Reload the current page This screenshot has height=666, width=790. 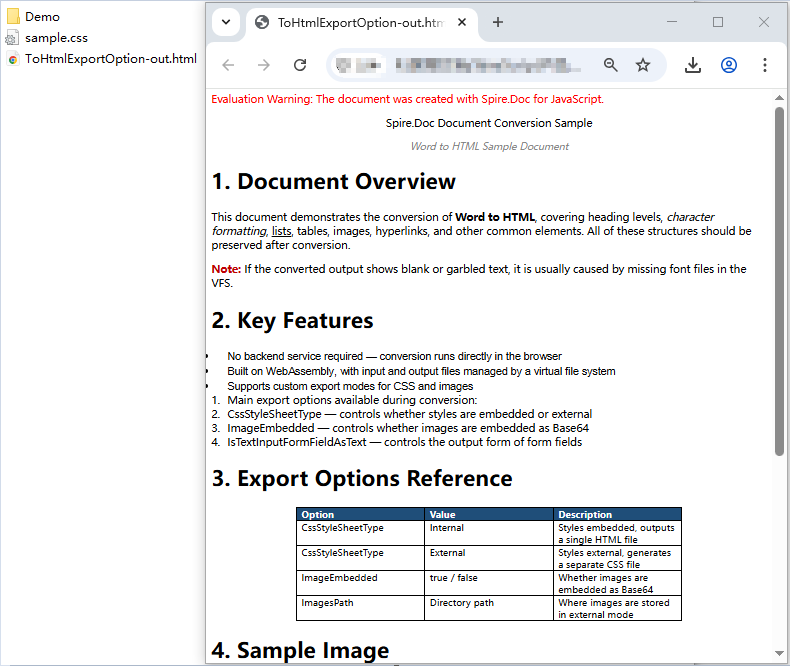300,65
